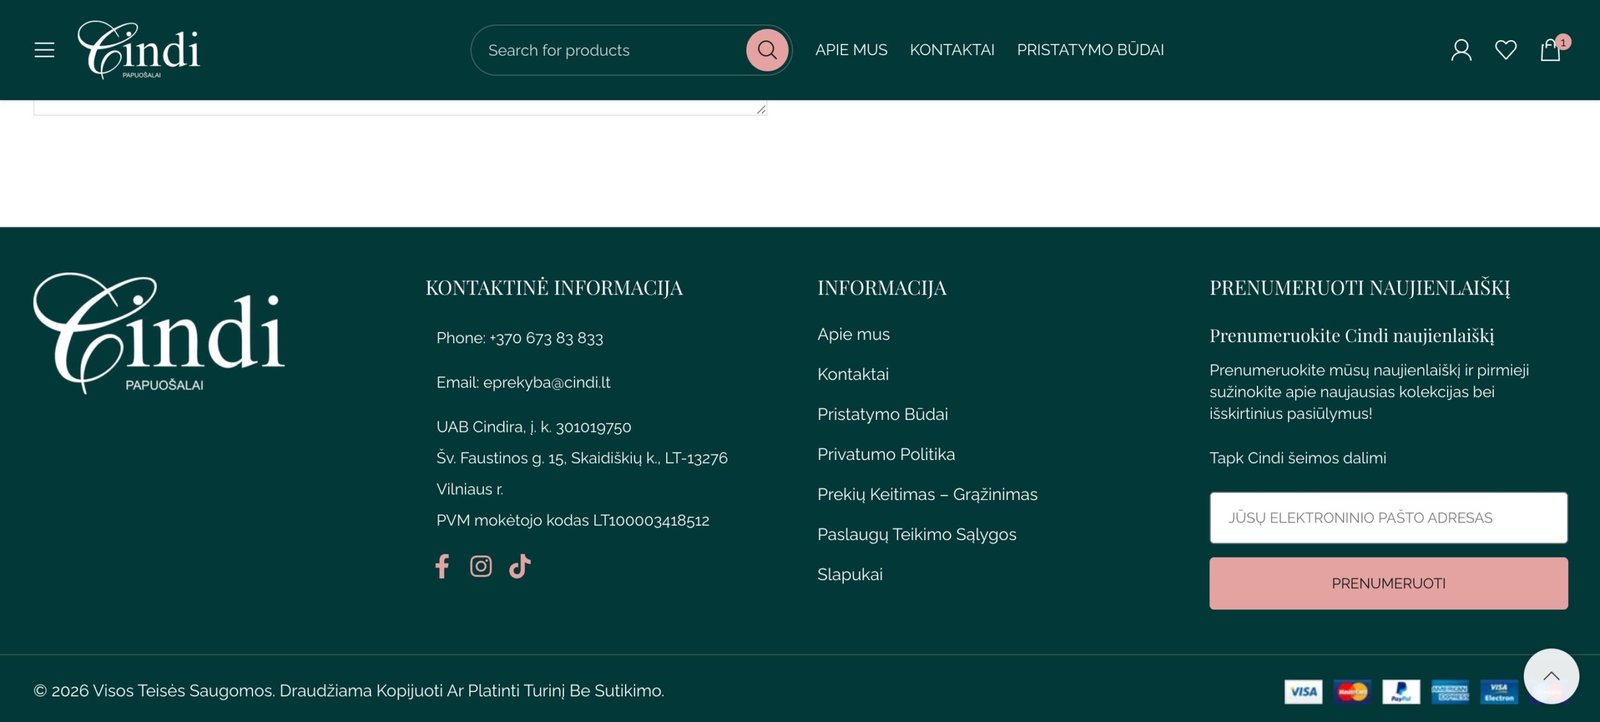Focus the newsletter email address field

1388,518
